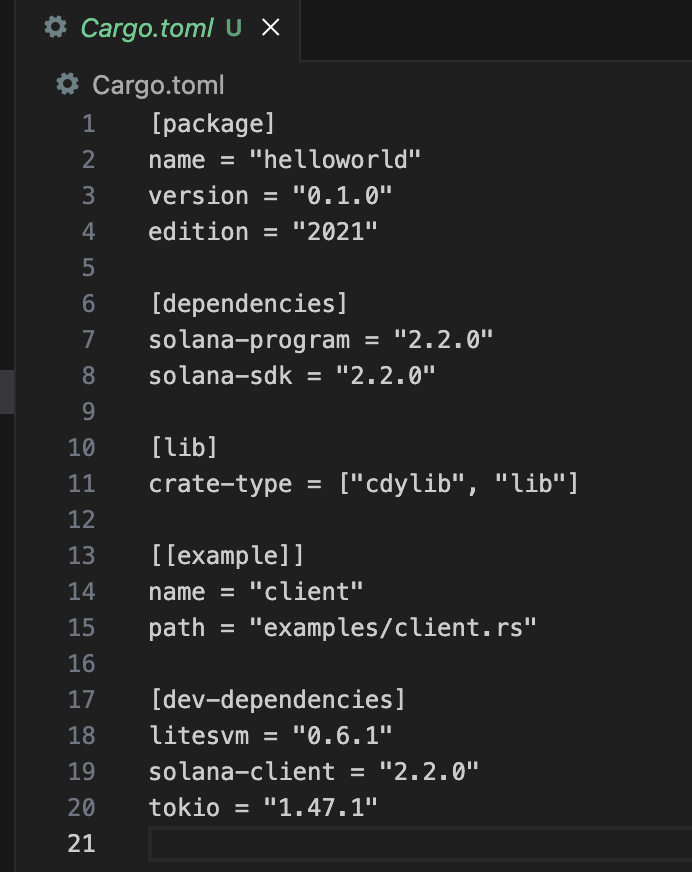Click line number 21 in the gutter
The height and width of the screenshot is (872, 692).
click(82, 844)
